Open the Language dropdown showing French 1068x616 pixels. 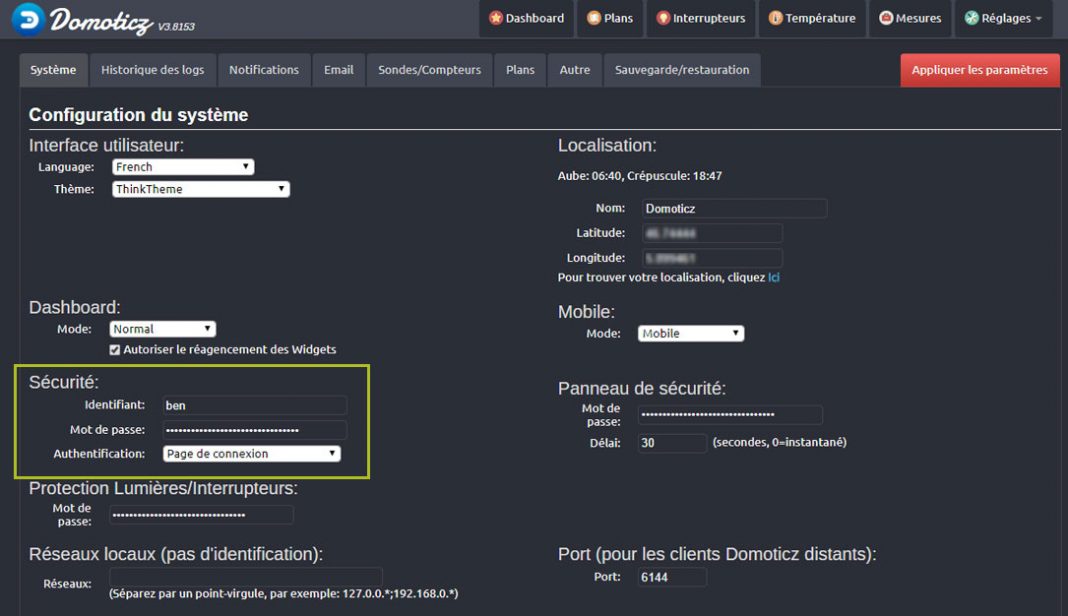pos(184,166)
